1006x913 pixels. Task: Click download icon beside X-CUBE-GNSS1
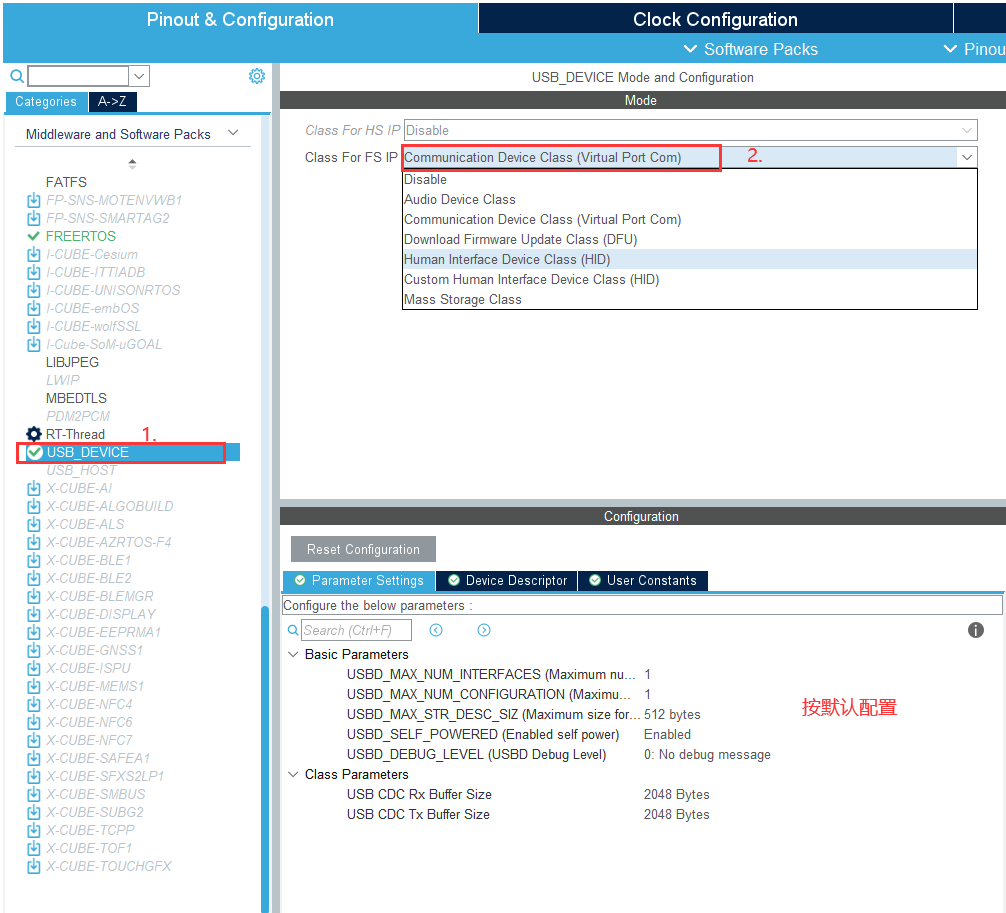[34, 650]
